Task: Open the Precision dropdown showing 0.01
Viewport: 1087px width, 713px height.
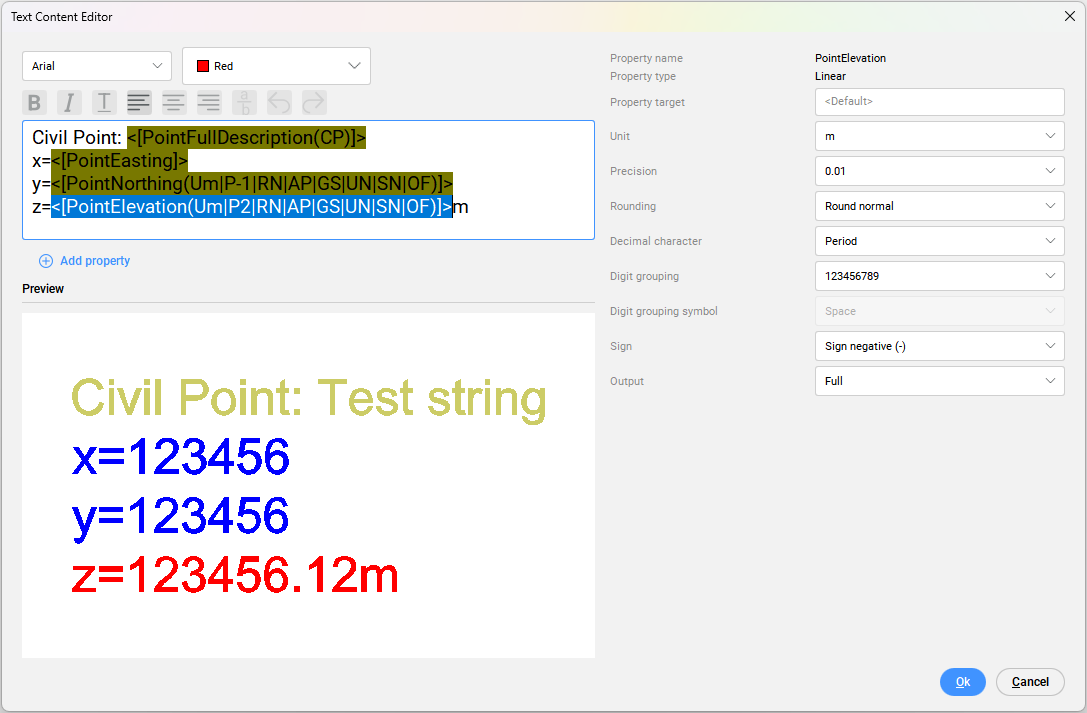Action: click(x=939, y=171)
